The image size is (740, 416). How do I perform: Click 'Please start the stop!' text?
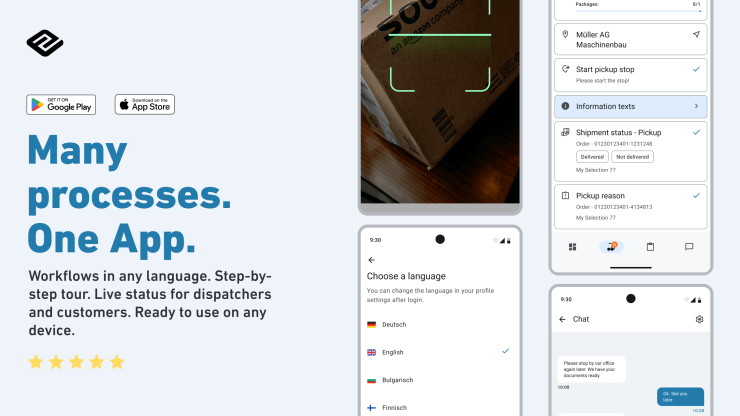tap(603, 81)
